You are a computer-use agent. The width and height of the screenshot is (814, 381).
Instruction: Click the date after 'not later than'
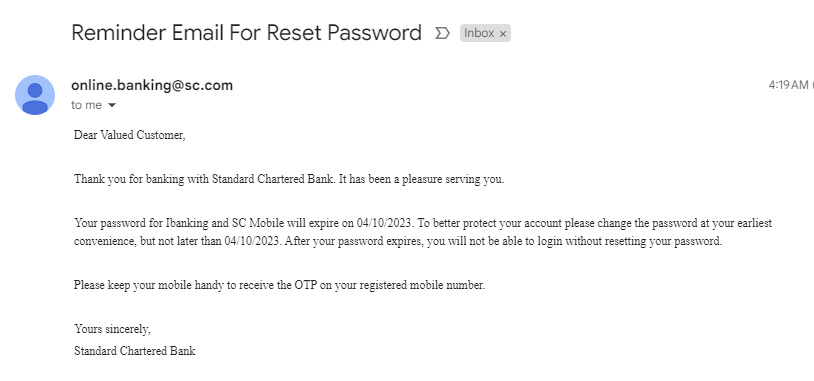tap(253, 241)
